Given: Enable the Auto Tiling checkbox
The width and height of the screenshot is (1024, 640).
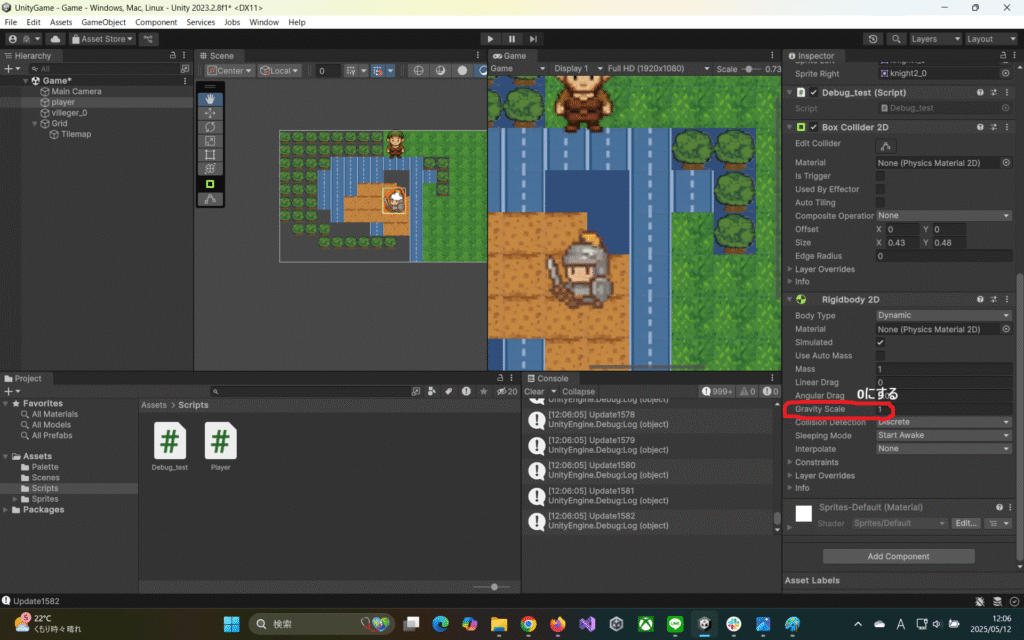Looking at the screenshot, I should pyautogui.click(x=880, y=202).
